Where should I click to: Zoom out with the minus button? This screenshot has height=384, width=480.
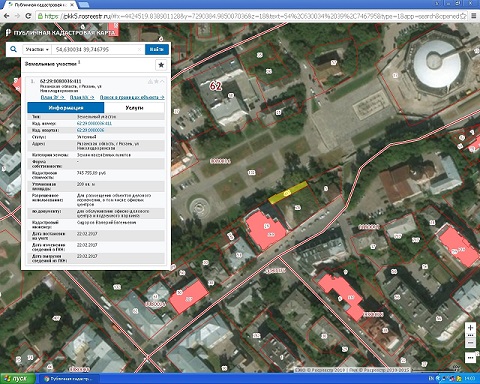[x=470, y=343]
